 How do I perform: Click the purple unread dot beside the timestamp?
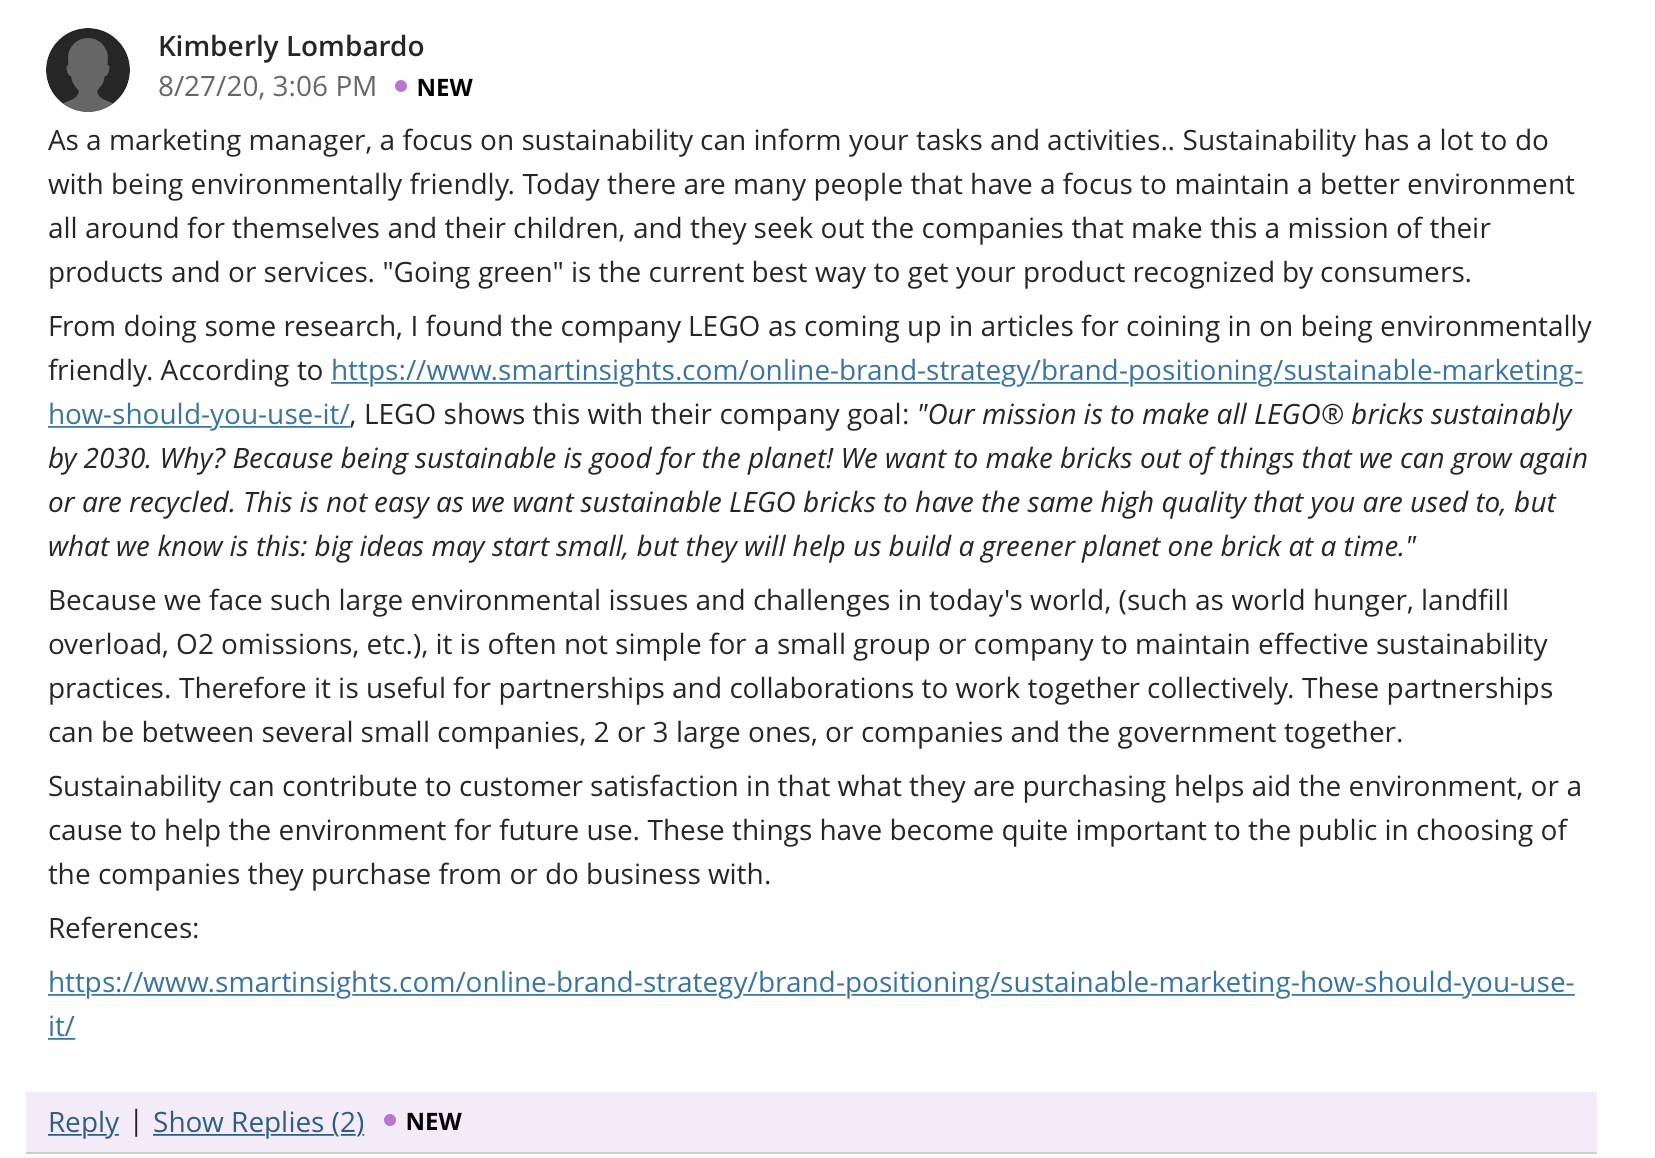coord(401,87)
